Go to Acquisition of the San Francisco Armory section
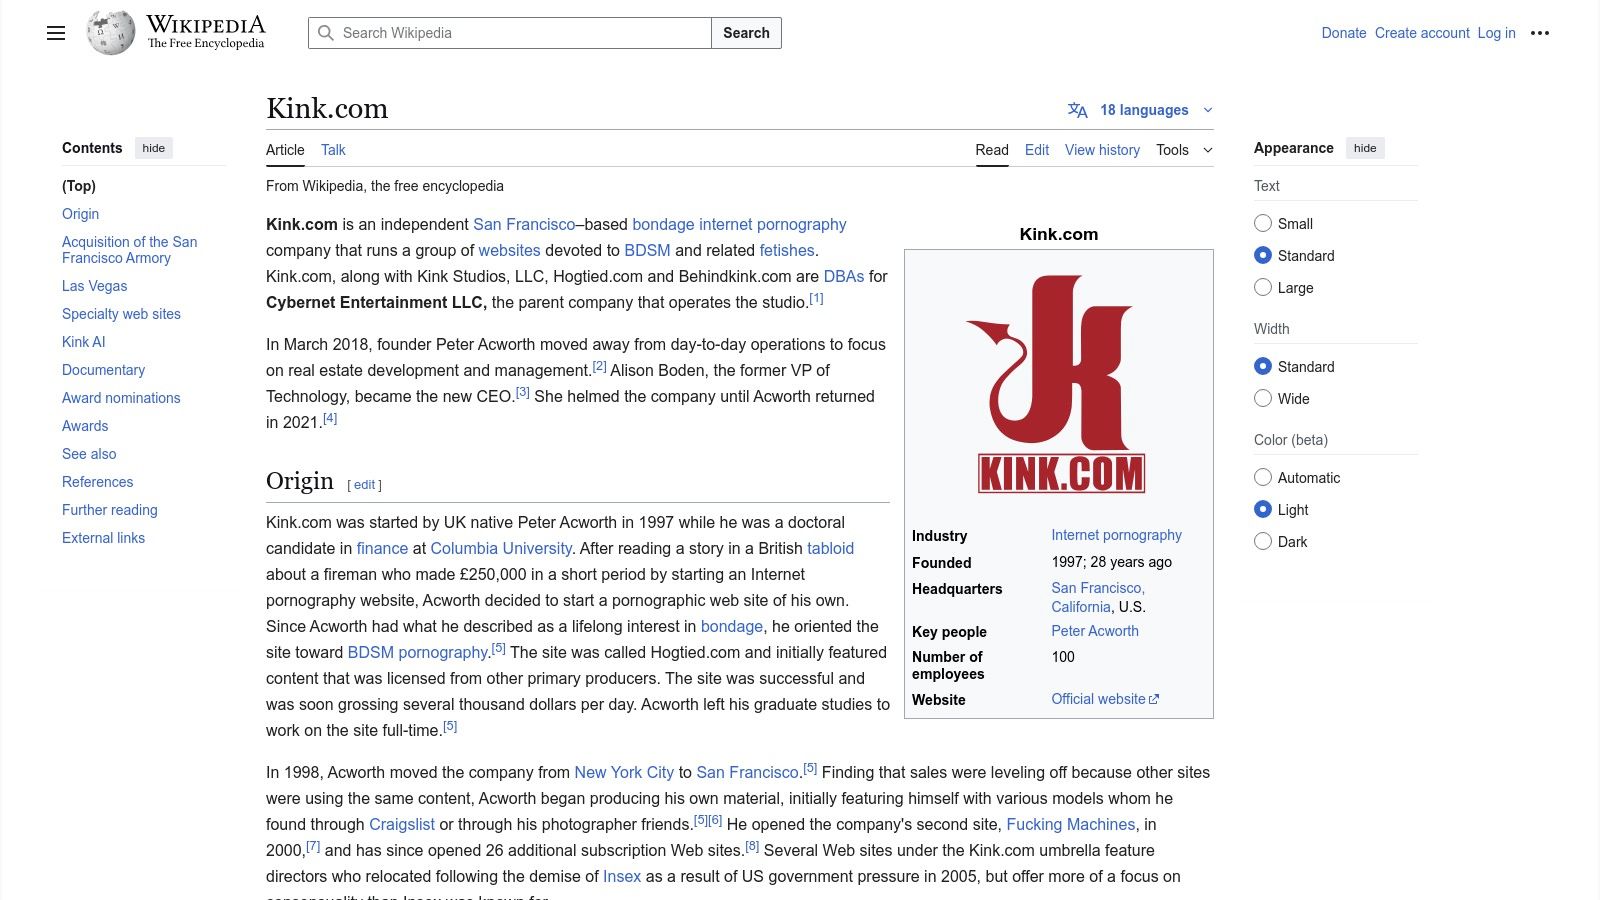Viewport: 1600px width, 900px height. coord(129,250)
